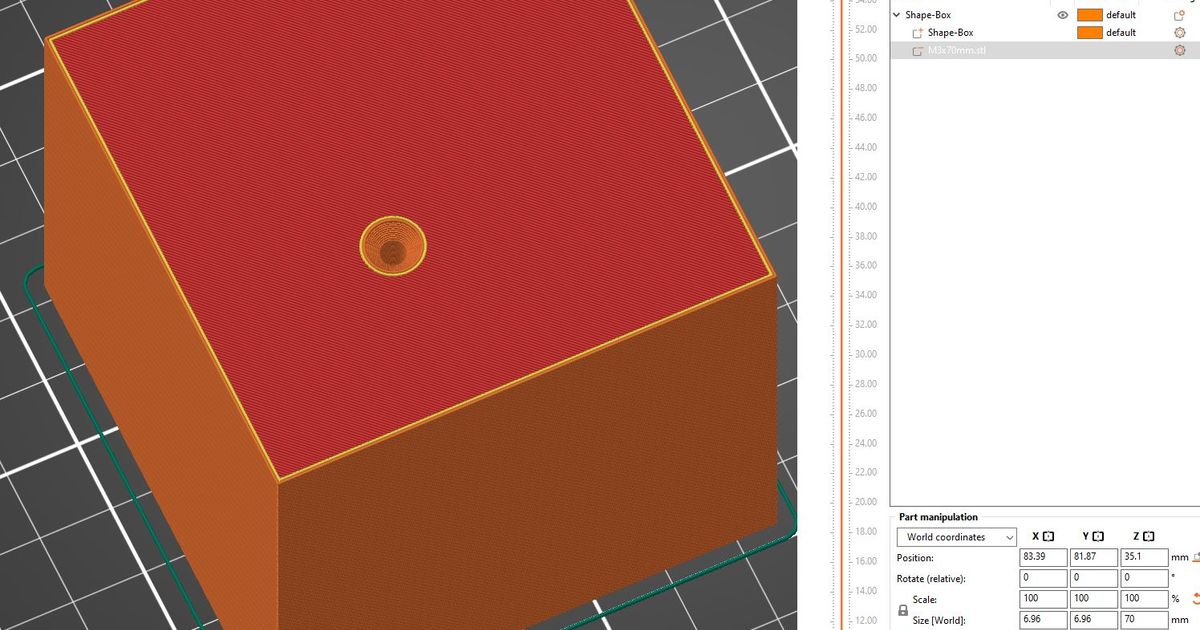Screen dimensions: 1200x630
Task: Click the orange extruder color swatch for Shape-Box
Action: [x=1090, y=14]
